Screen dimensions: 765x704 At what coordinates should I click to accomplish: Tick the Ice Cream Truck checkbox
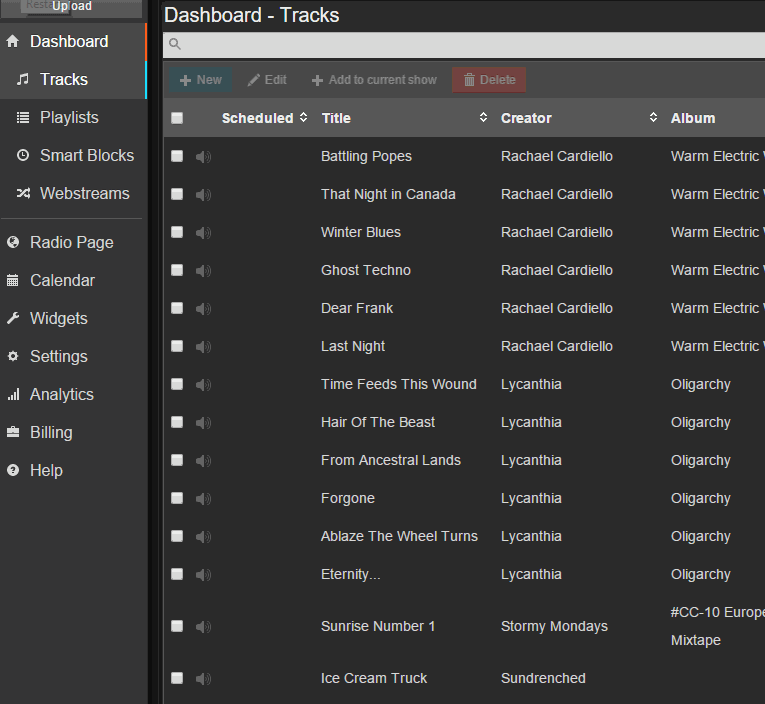(x=177, y=678)
